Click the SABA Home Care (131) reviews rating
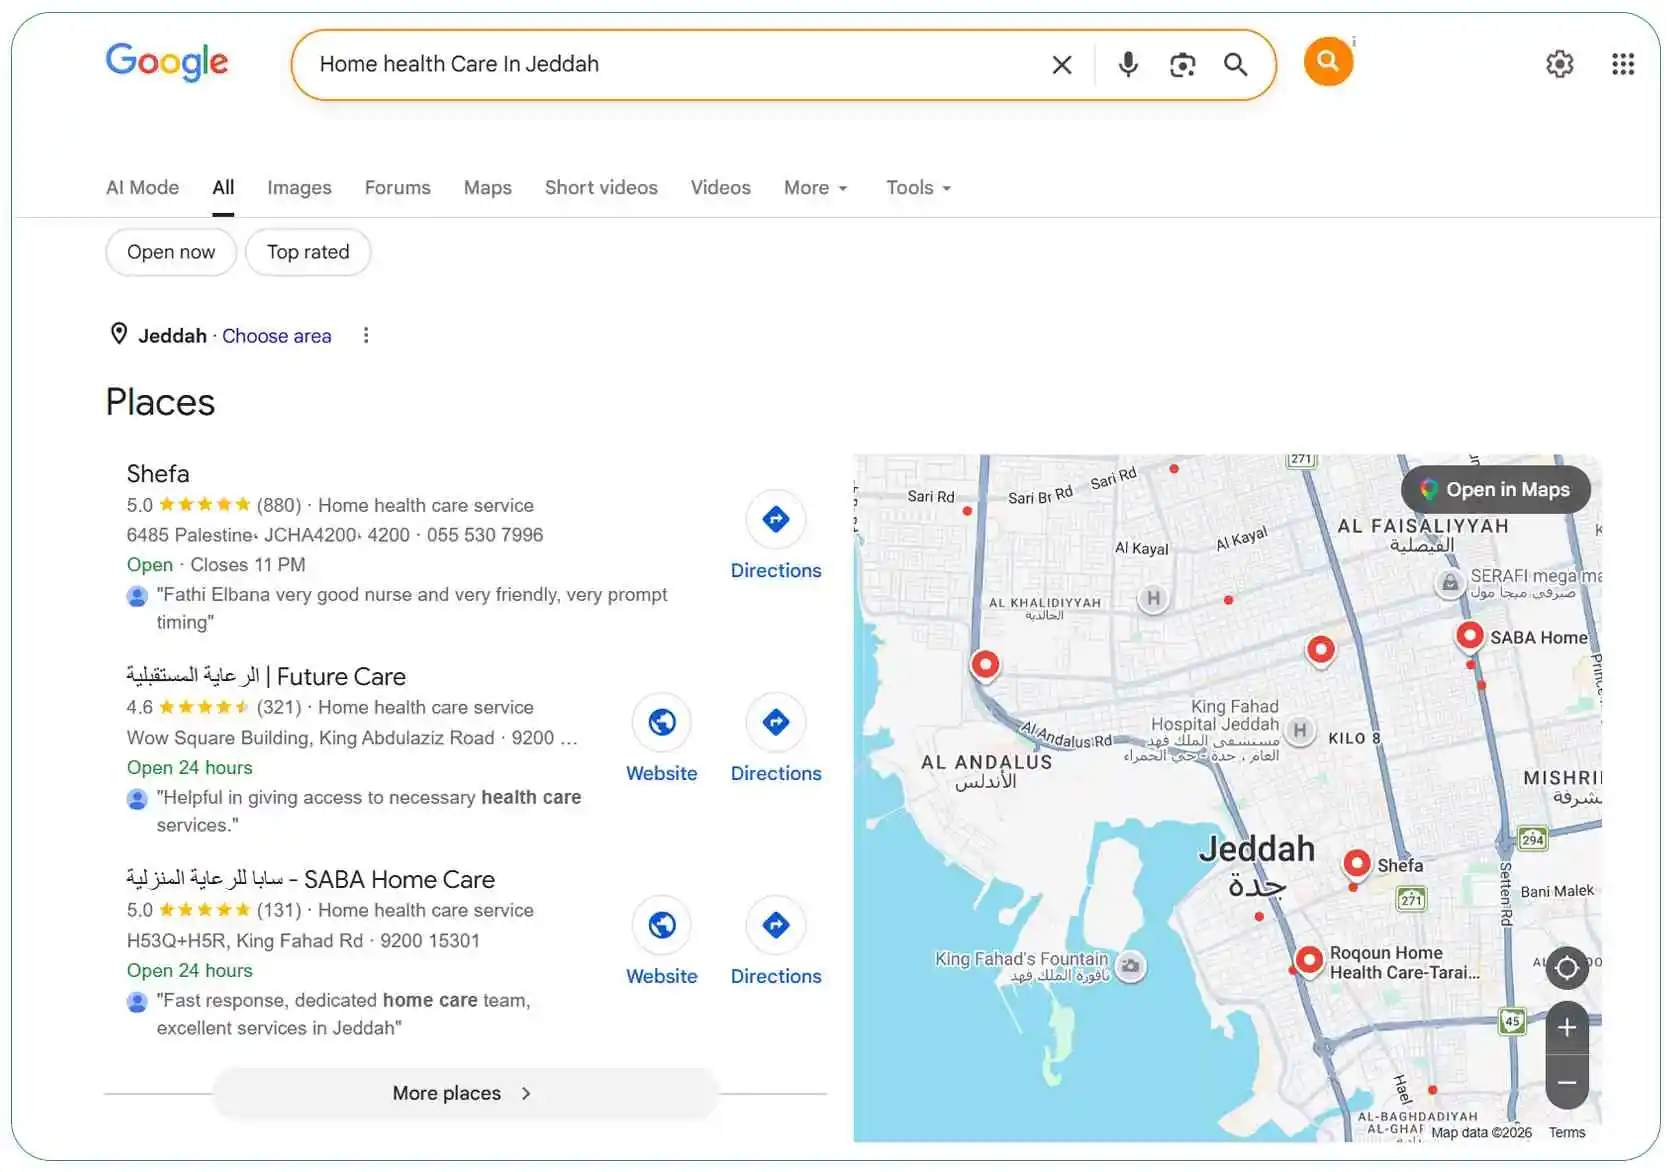 pyautogui.click(x=214, y=911)
